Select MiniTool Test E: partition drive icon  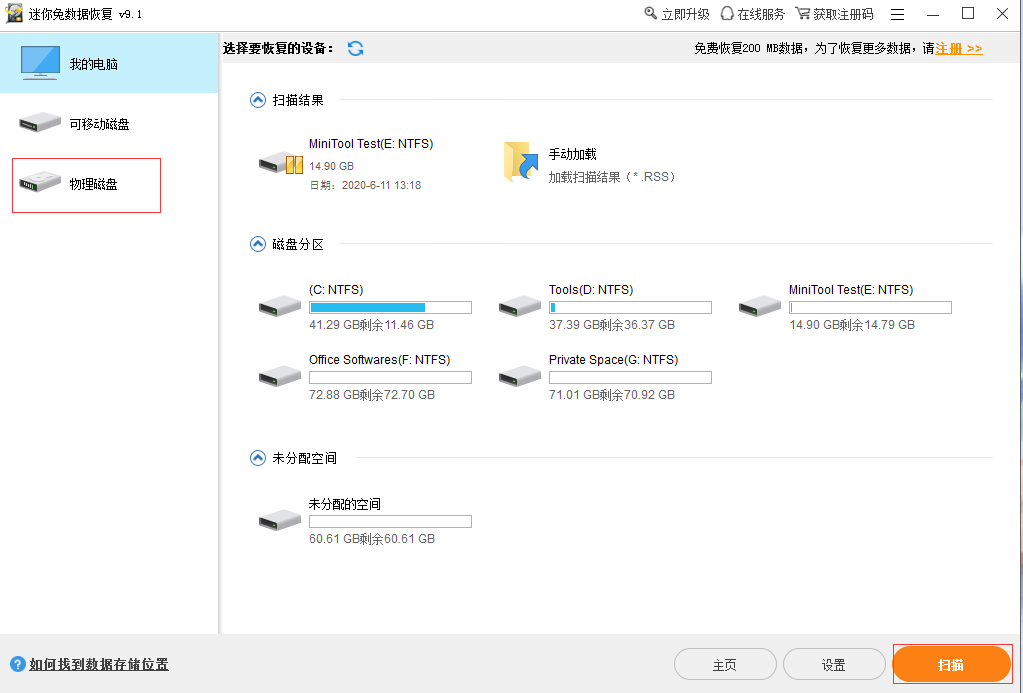point(760,306)
